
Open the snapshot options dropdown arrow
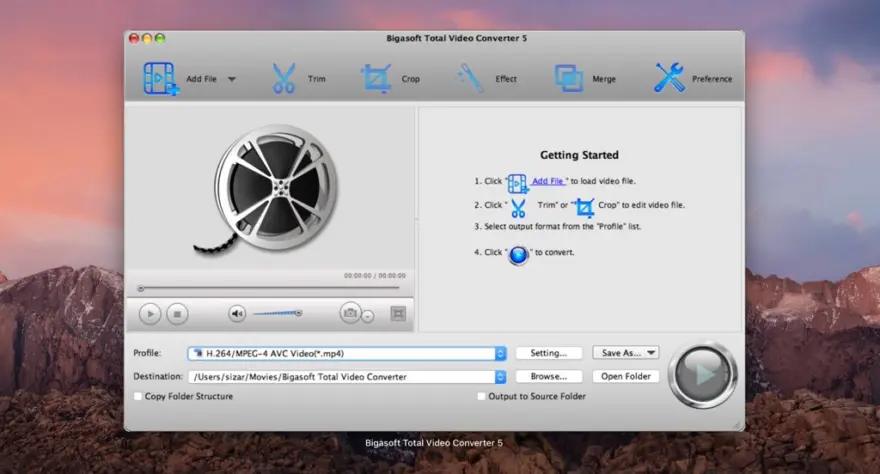(368, 317)
